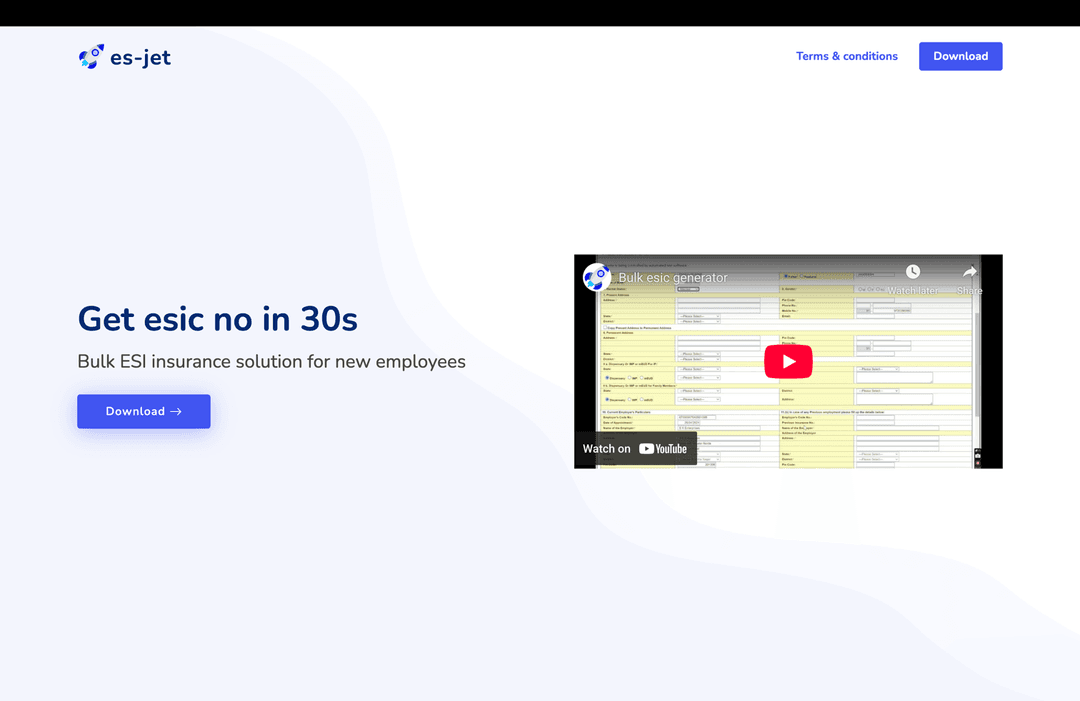Click the Share icon in the video player
Viewport: 1080px width, 701px height.
pyautogui.click(x=969, y=271)
